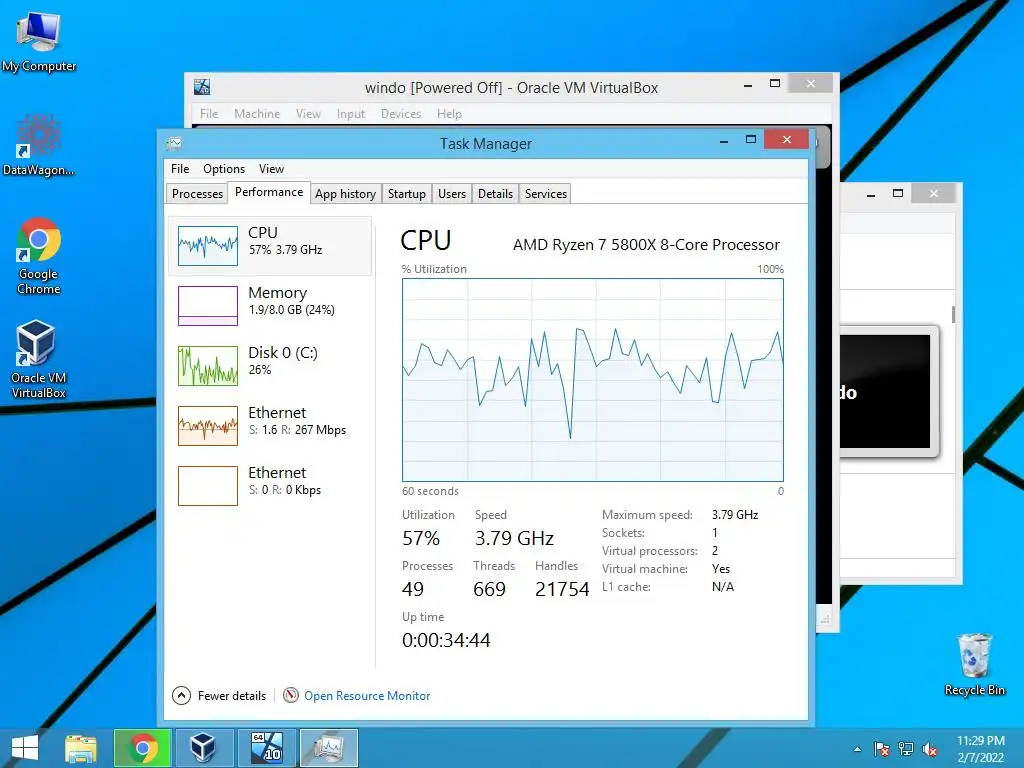Select the idle Ethernet adapter with 0 Kbps
This screenshot has height=768, width=1024.
[270, 486]
